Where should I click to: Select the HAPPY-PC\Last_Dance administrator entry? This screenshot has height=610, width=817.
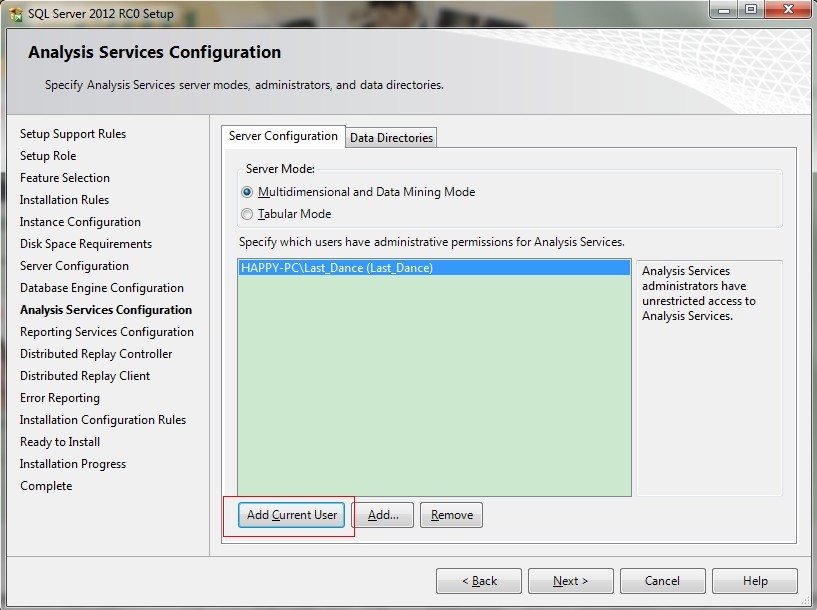tap(434, 268)
